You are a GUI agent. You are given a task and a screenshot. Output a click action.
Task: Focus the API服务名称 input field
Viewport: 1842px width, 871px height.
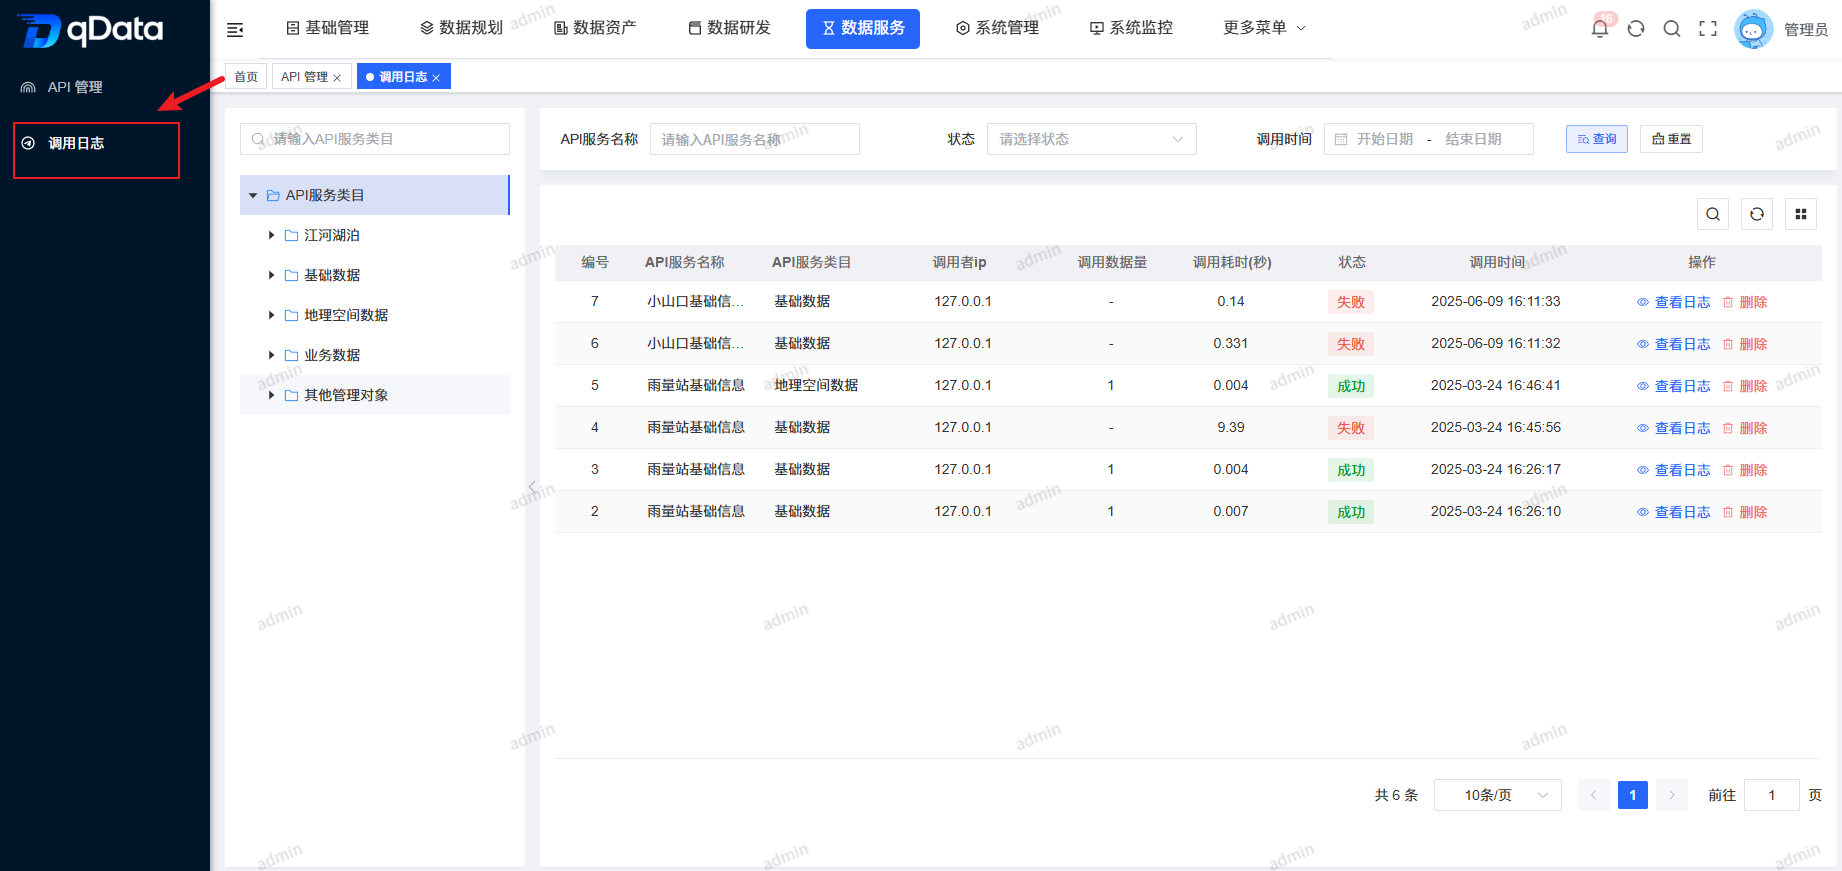755,139
